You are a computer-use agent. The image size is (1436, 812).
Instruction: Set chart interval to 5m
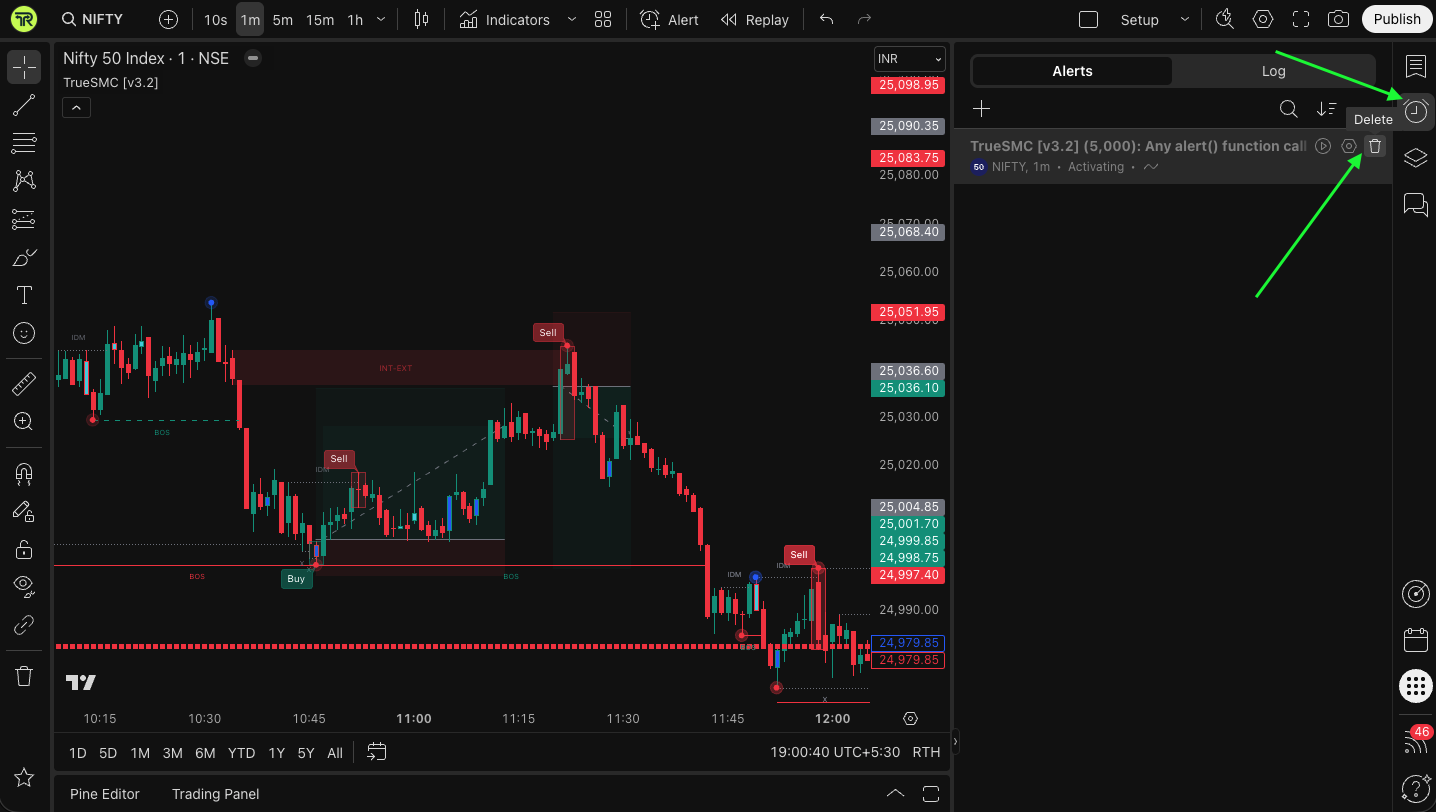coord(283,19)
